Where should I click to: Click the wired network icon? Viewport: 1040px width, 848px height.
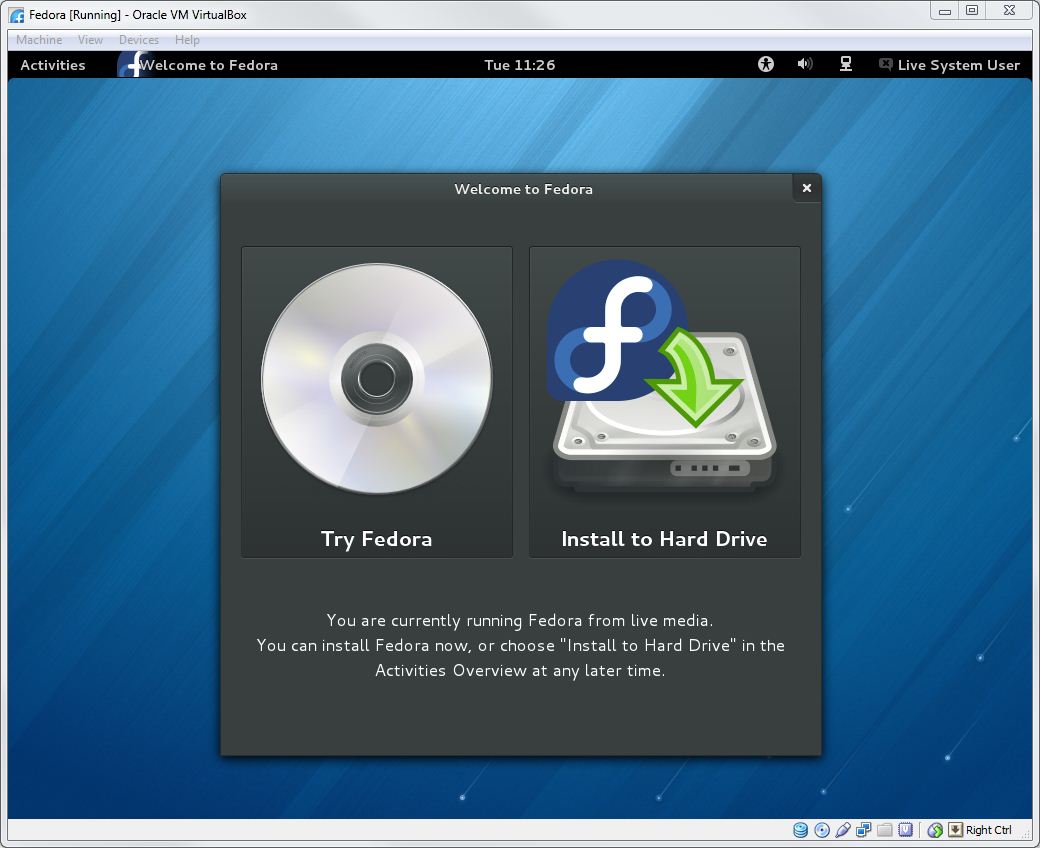click(846, 64)
